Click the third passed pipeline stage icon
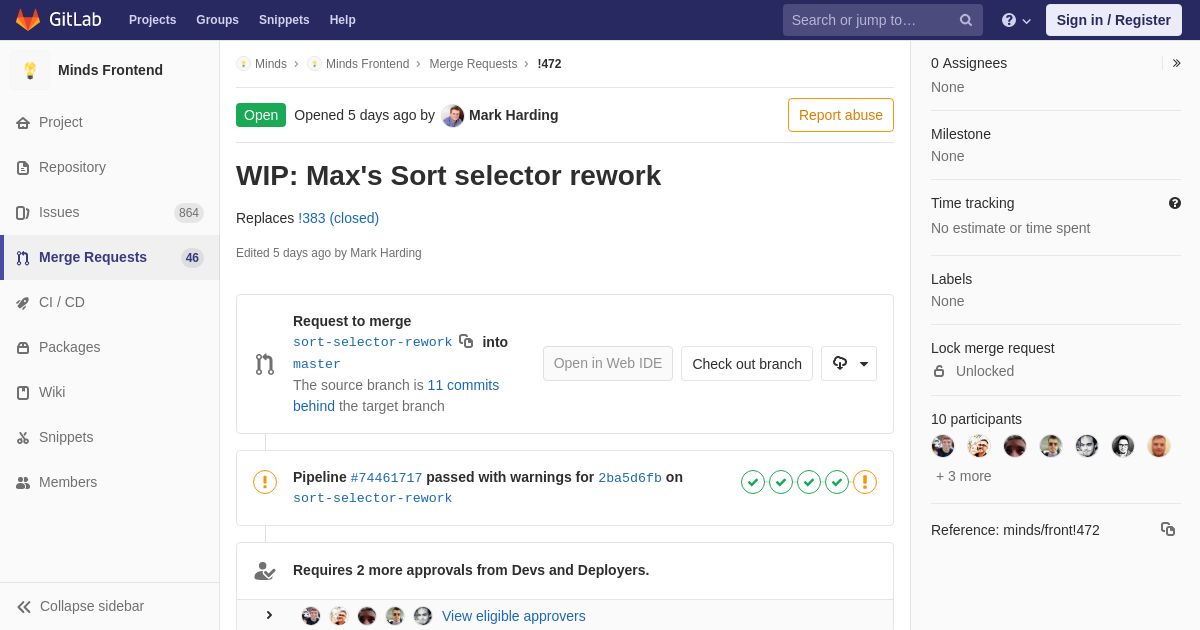Screen dimensions: 1200x630 (809, 482)
